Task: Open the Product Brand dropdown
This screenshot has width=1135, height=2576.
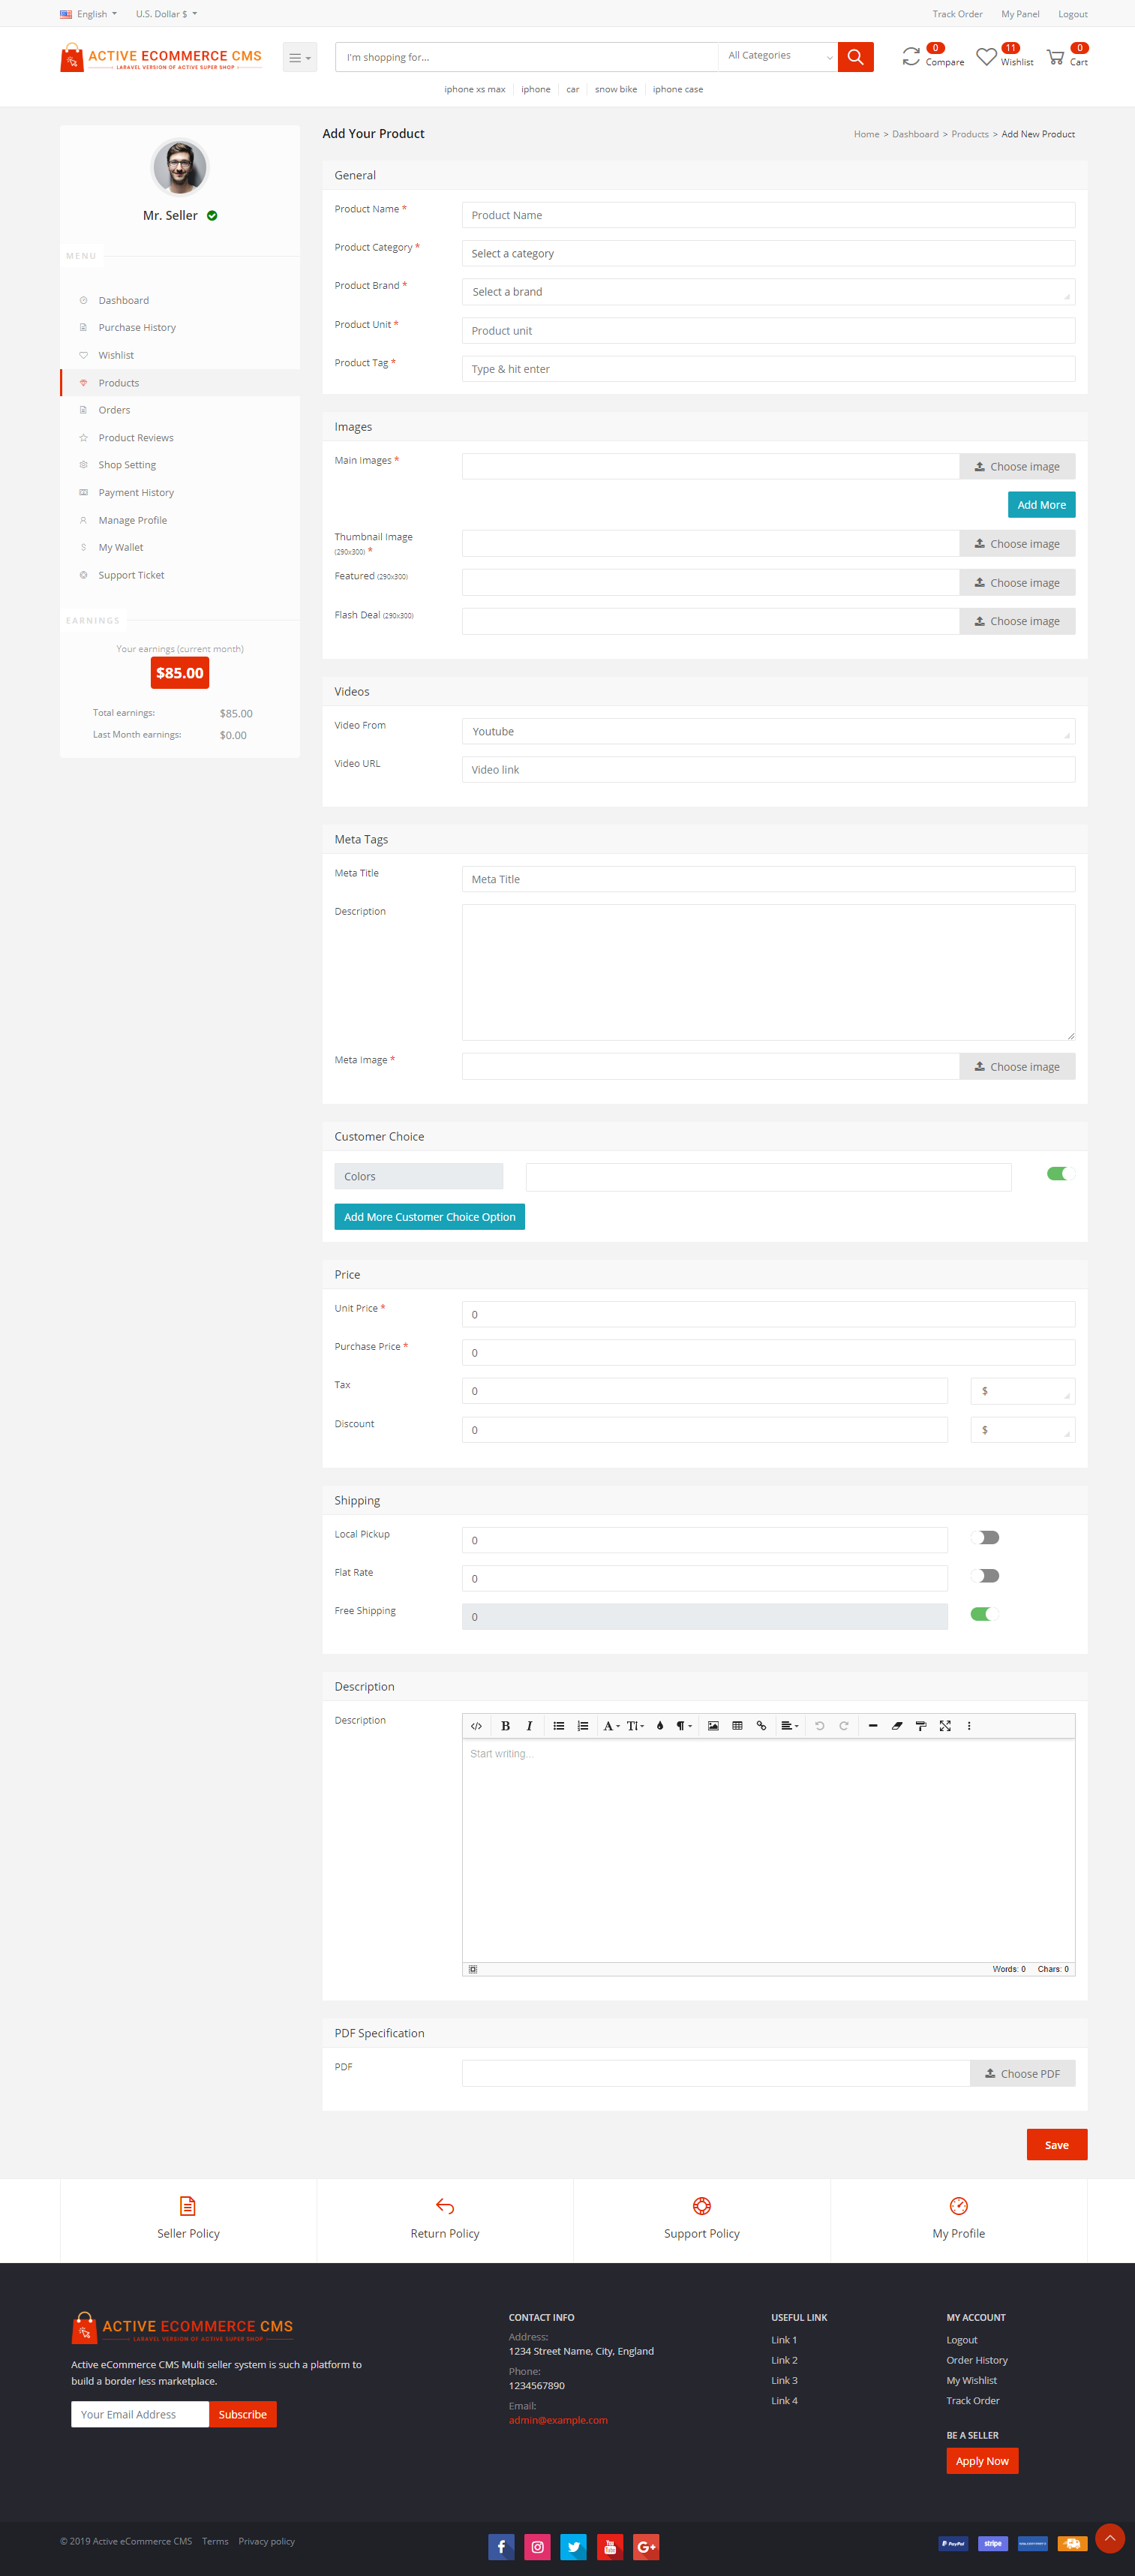Action: 768,292
